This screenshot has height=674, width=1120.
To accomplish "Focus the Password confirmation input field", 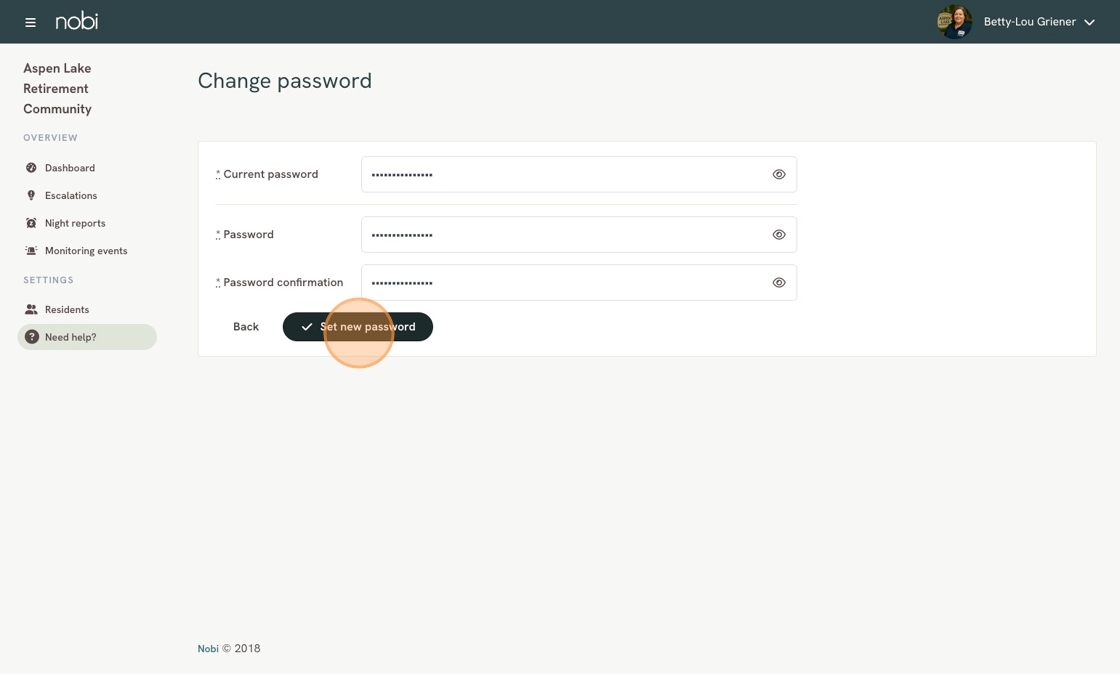I will click(579, 283).
